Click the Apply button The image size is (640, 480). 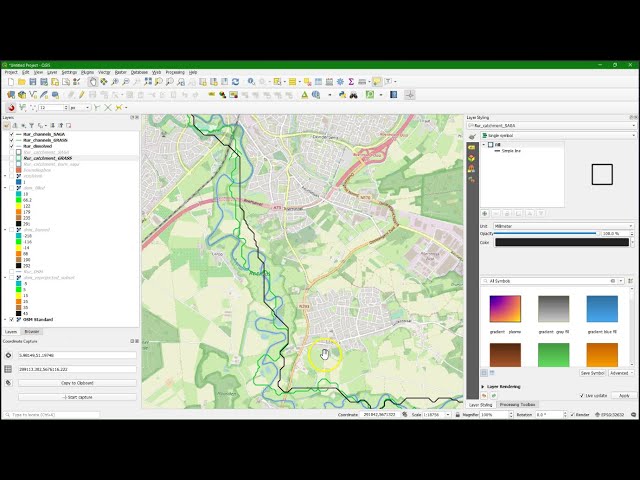(624, 396)
